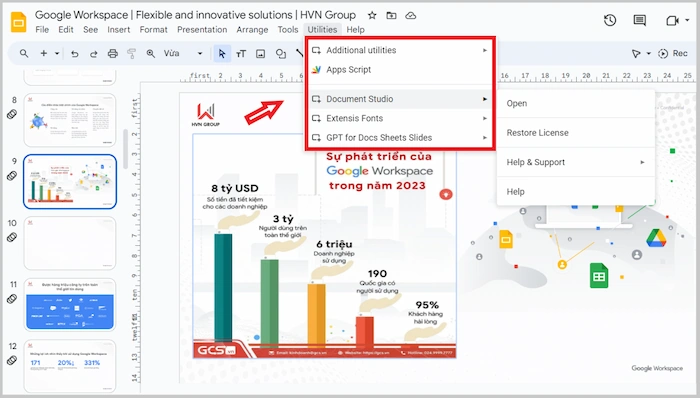Open the File menu
This screenshot has width=700, height=398.
coord(42,30)
